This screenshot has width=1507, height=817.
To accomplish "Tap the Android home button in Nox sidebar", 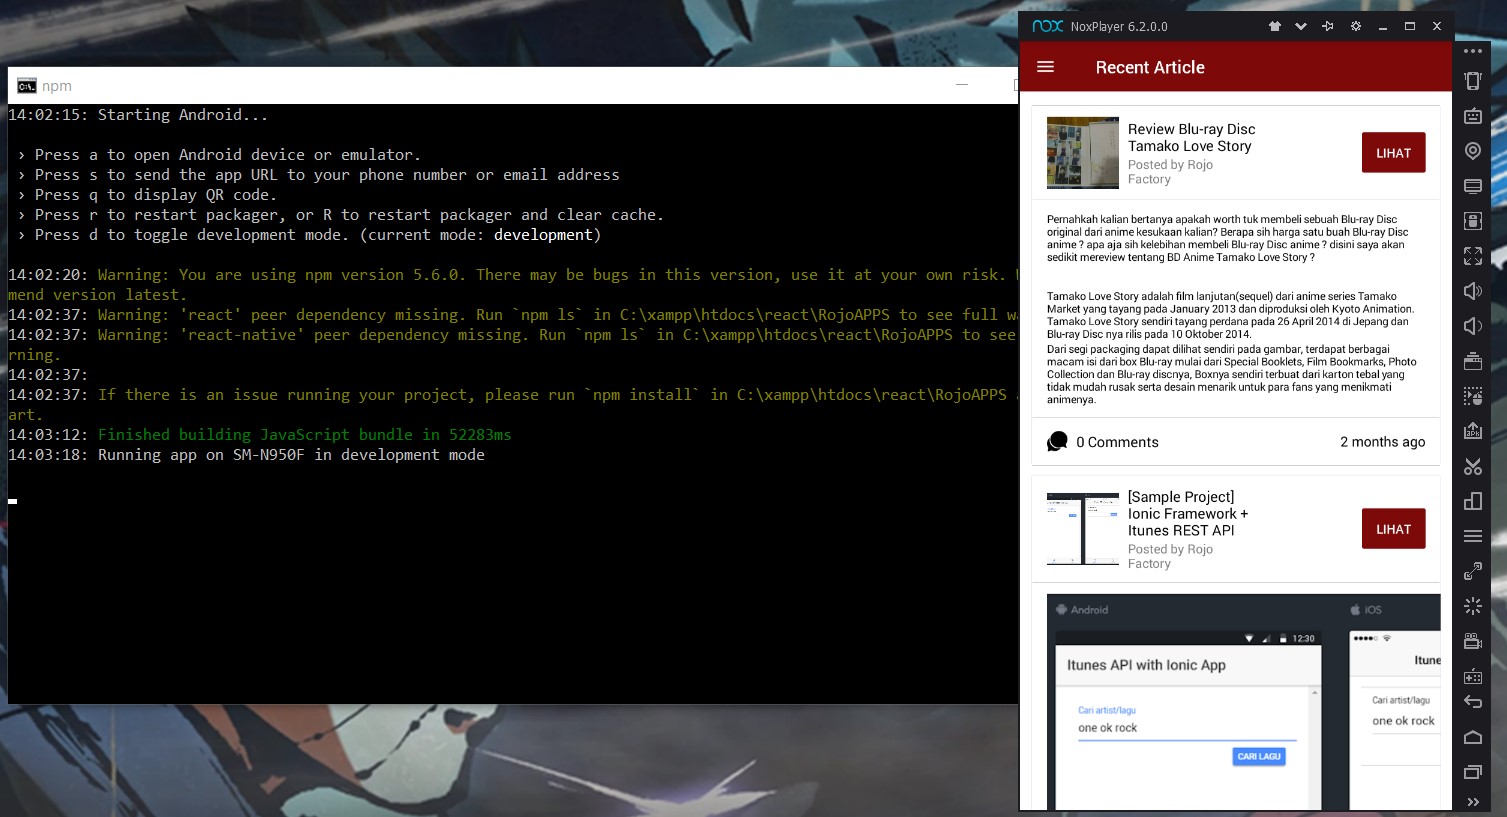I will [1473, 737].
